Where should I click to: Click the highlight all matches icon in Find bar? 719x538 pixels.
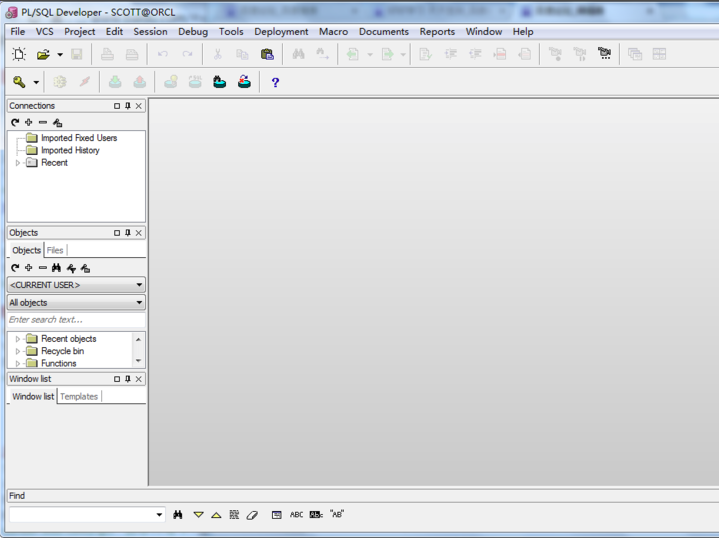(234, 515)
